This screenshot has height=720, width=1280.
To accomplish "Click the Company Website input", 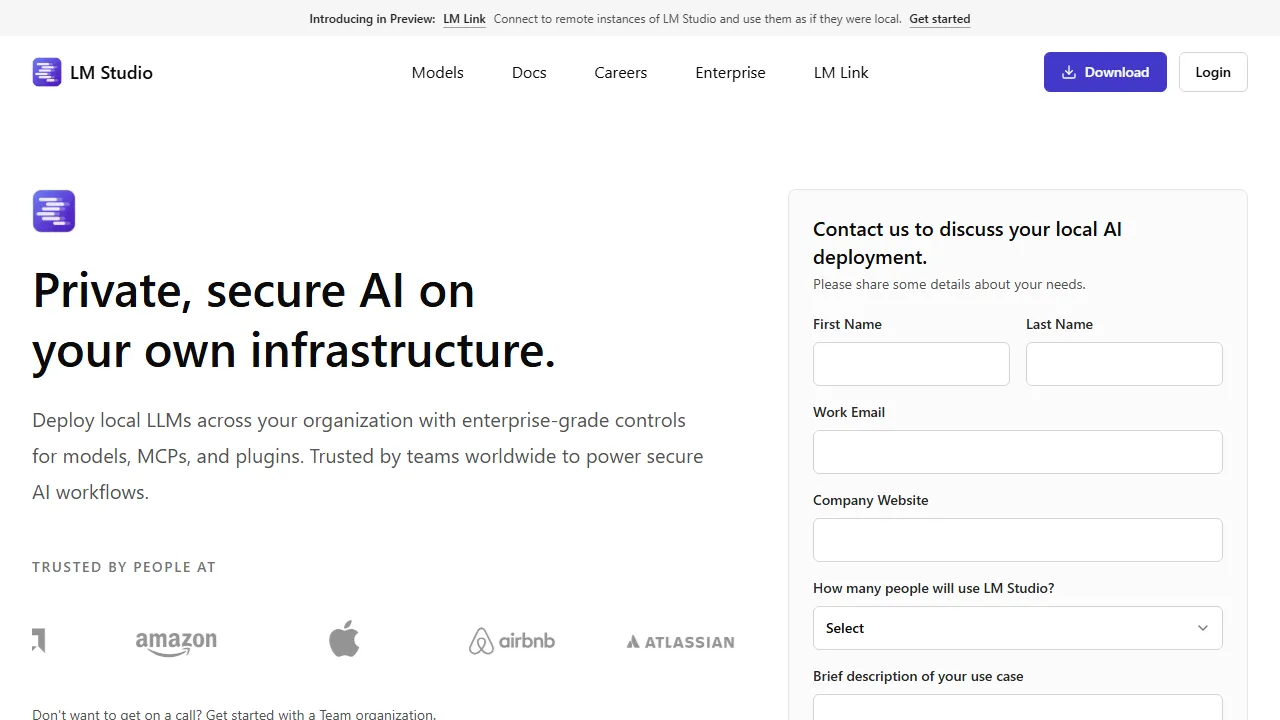I will click(1018, 540).
